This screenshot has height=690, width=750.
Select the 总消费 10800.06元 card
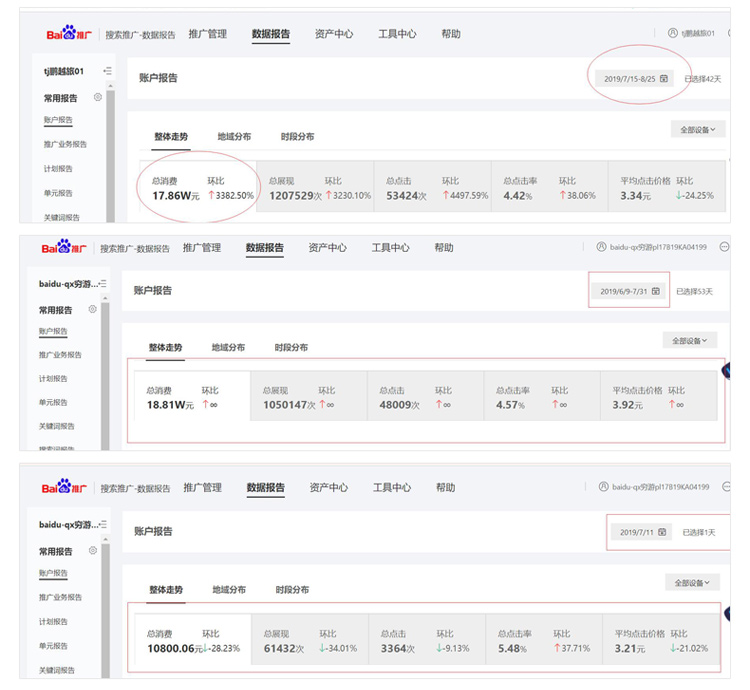tap(193, 639)
